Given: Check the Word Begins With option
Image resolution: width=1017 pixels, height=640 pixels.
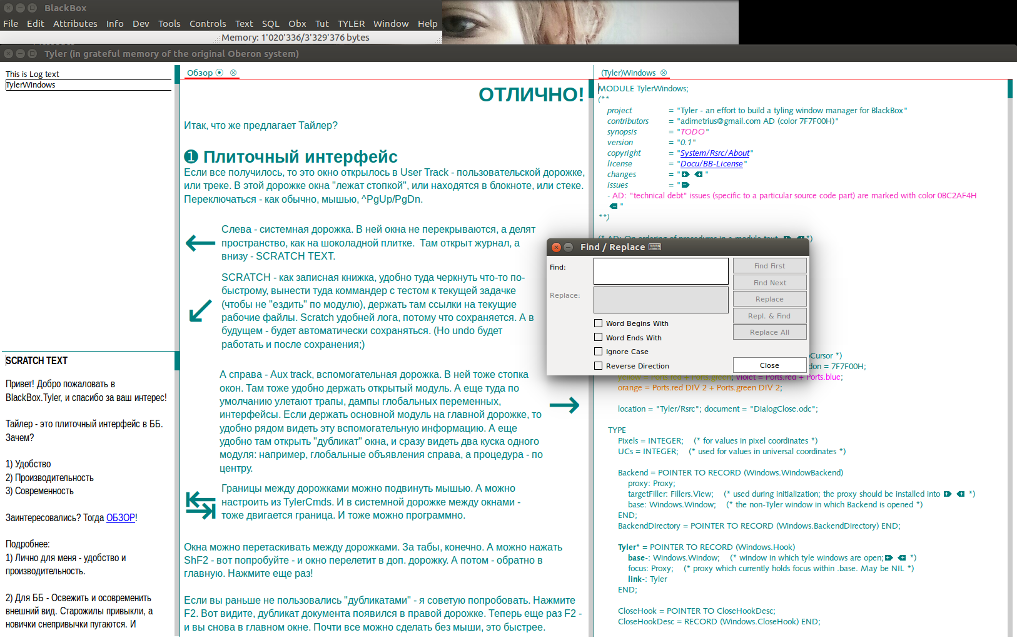Looking at the screenshot, I should point(598,323).
